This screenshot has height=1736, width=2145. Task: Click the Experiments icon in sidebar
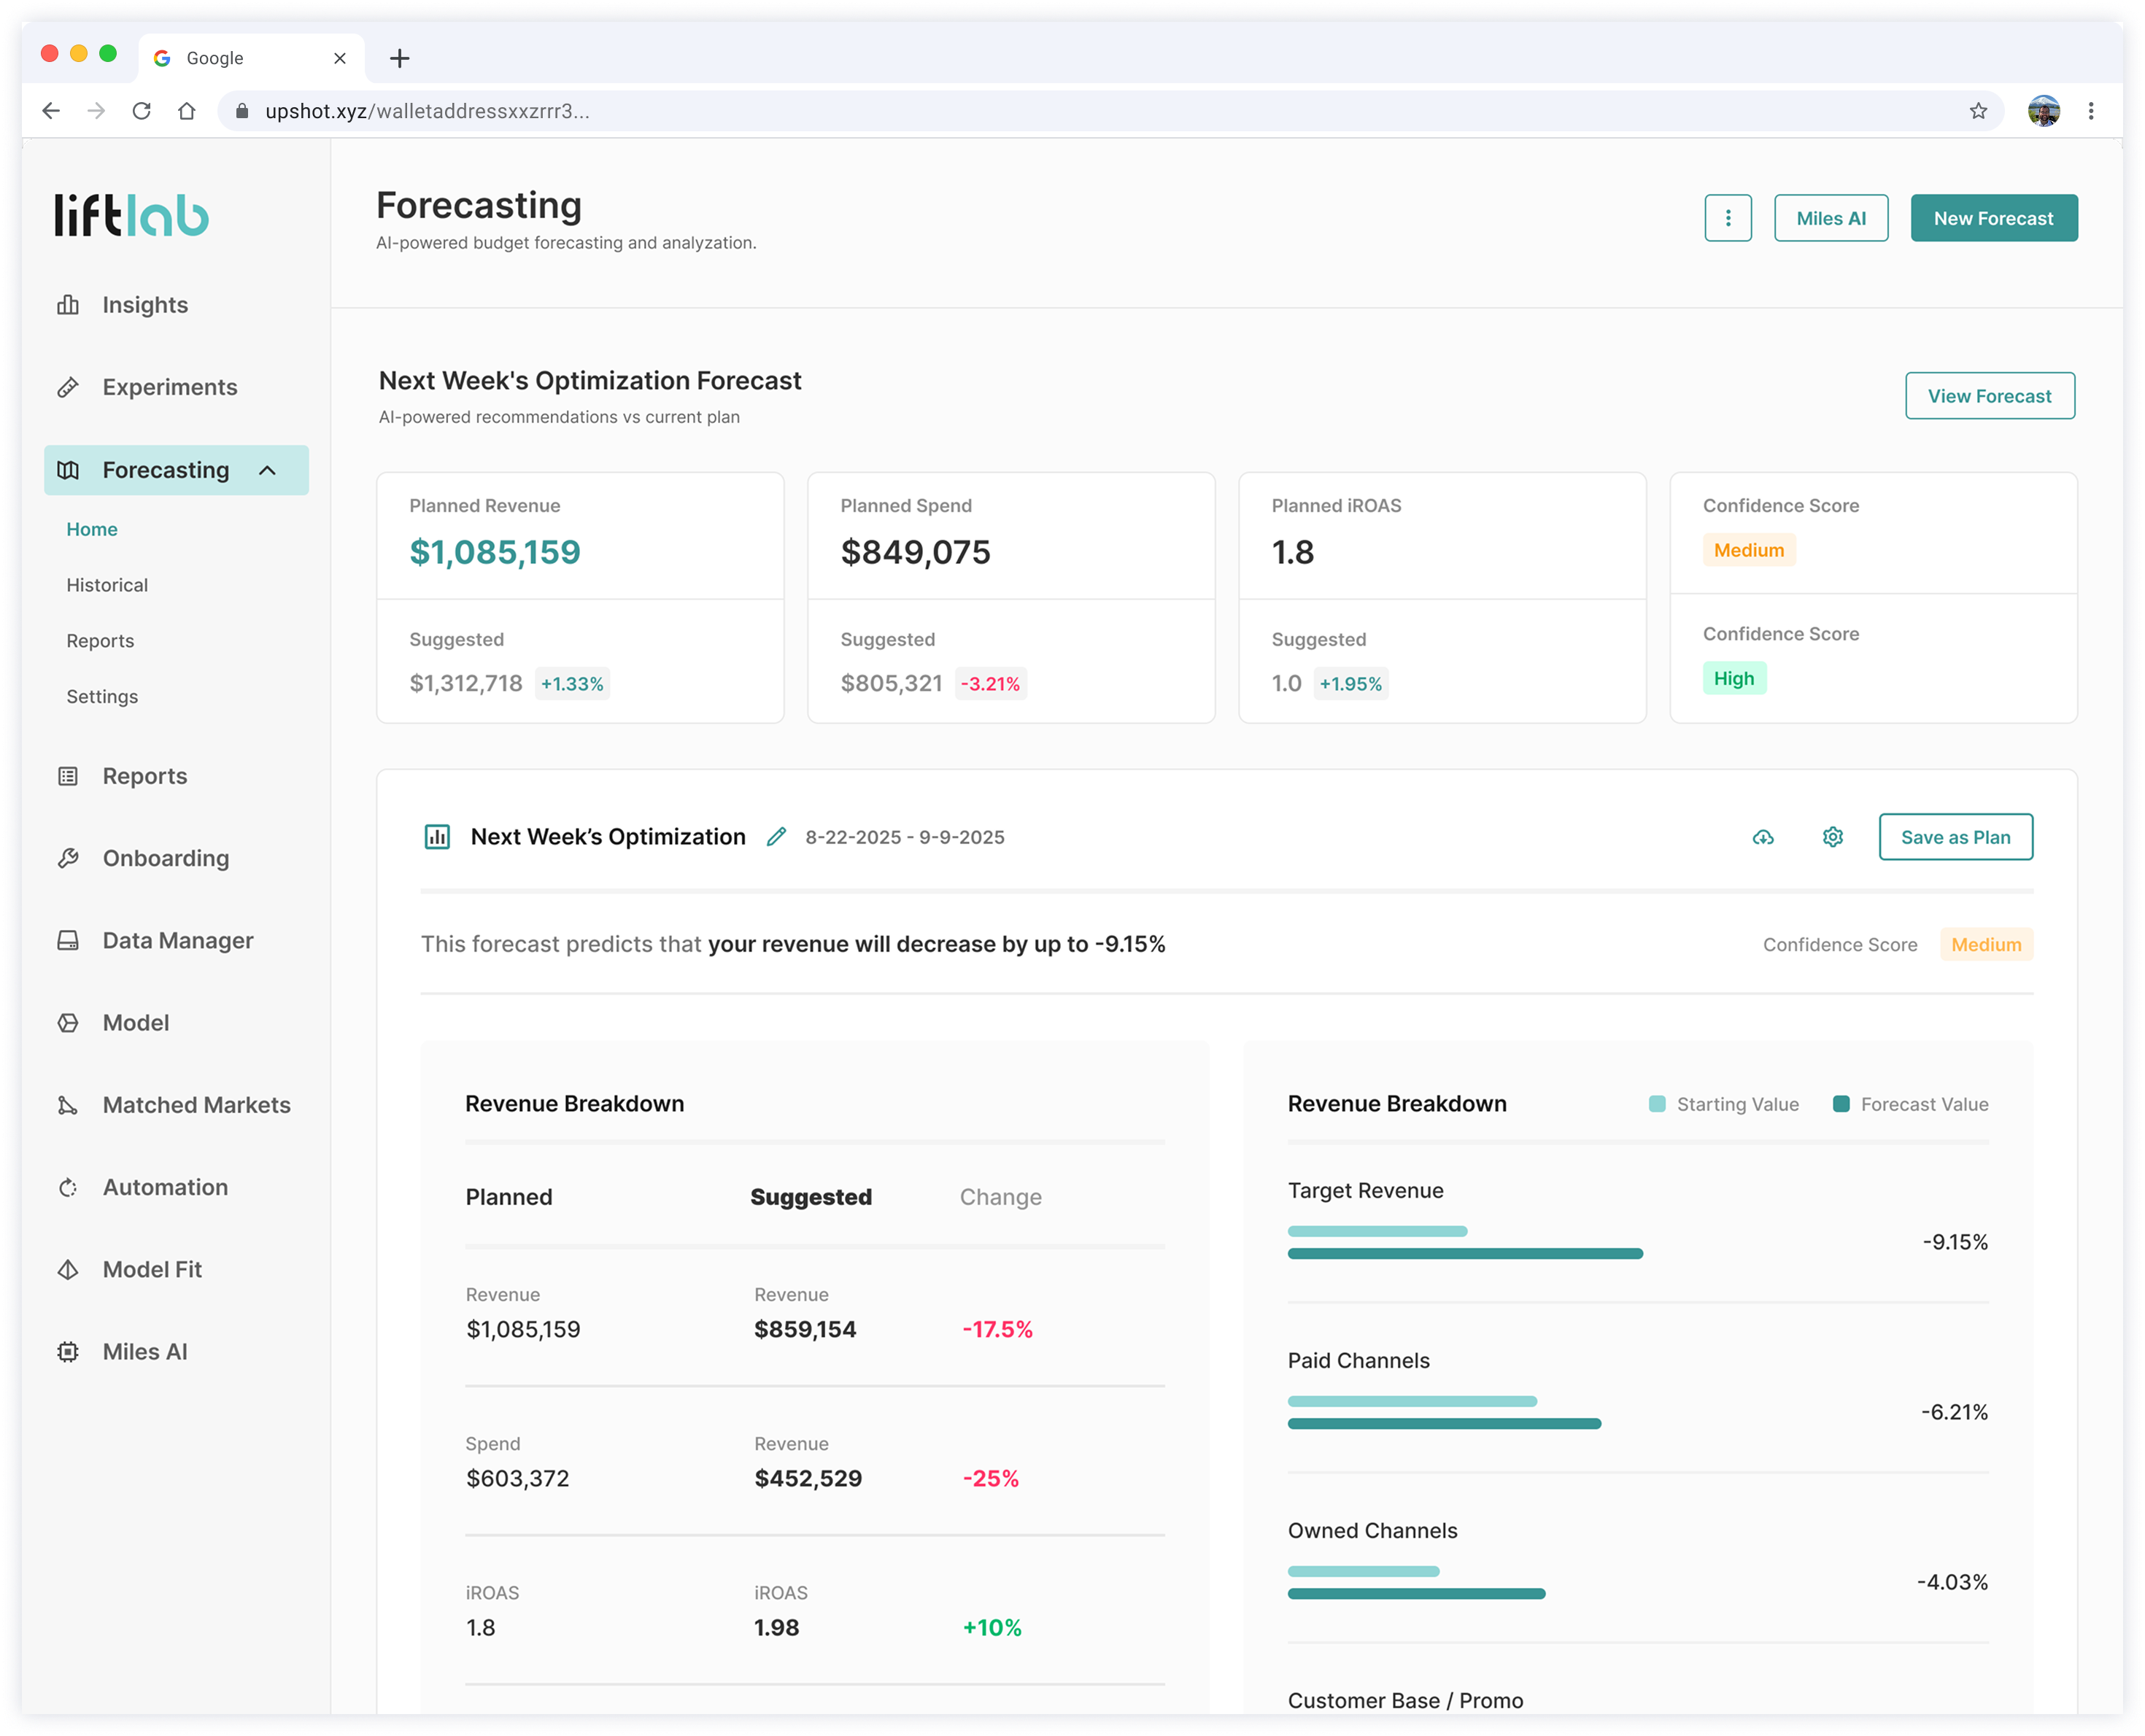click(68, 387)
